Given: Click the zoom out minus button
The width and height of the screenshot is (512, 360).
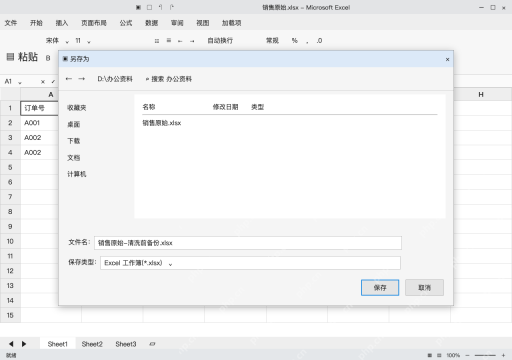Looking at the screenshot, I should coord(467,355).
